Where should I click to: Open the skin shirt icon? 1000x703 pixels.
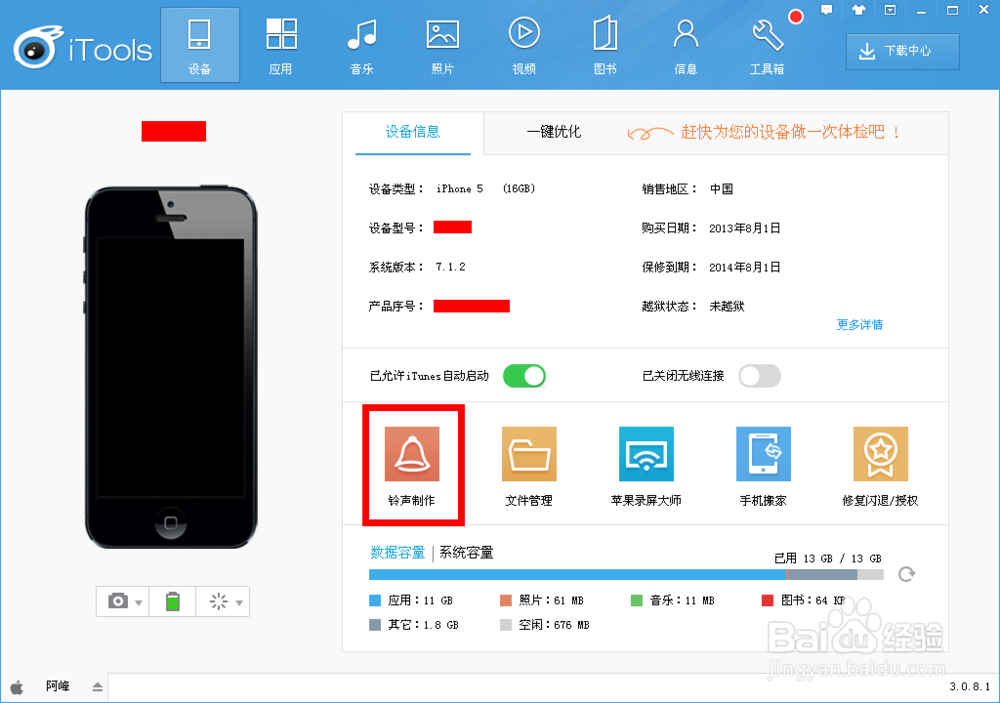click(x=858, y=10)
